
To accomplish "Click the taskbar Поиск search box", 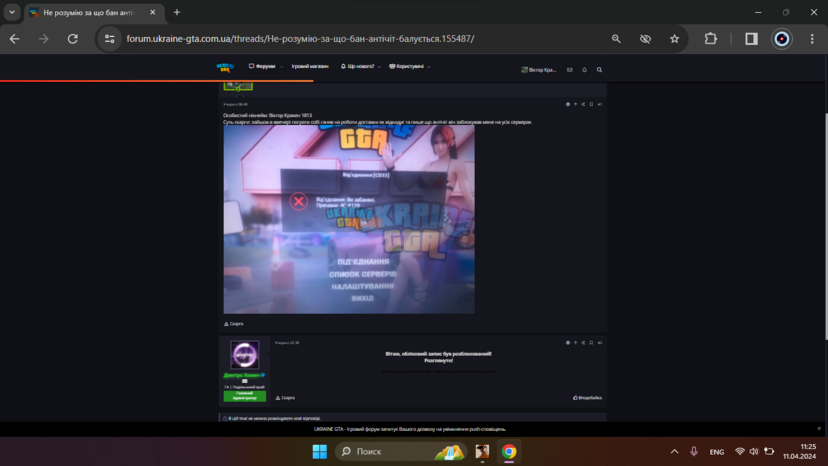I will (x=401, y=452).
